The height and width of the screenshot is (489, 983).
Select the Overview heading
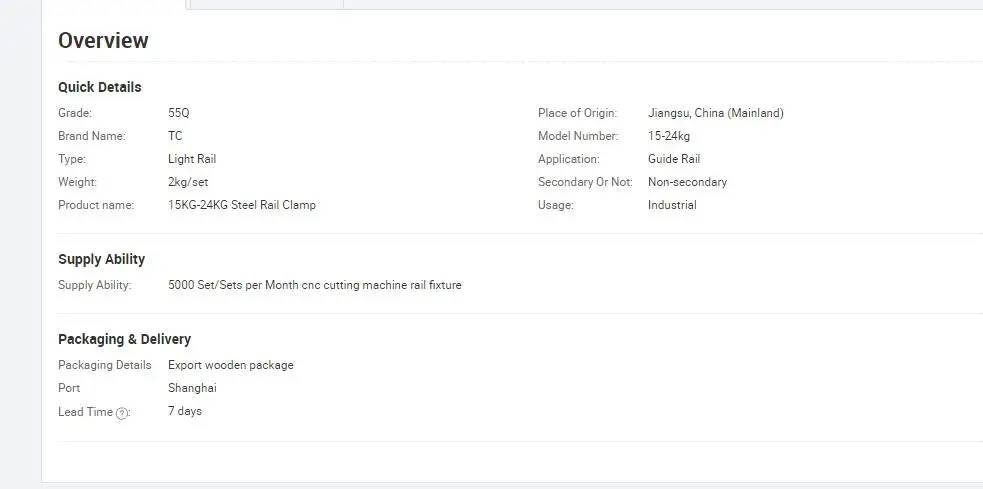click(x=103, y=41)
